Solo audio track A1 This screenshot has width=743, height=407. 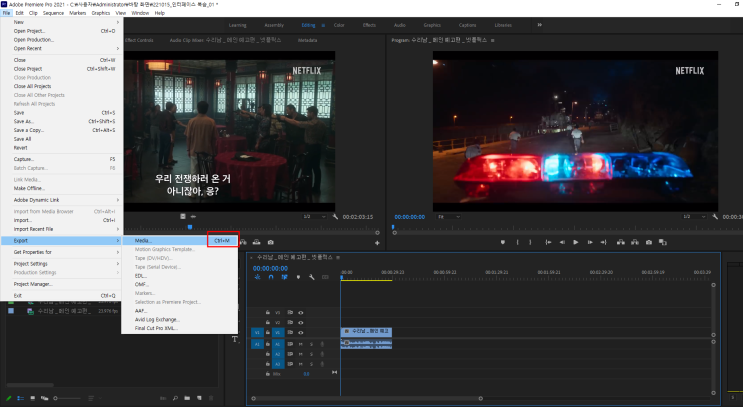(x=311, y=344)
